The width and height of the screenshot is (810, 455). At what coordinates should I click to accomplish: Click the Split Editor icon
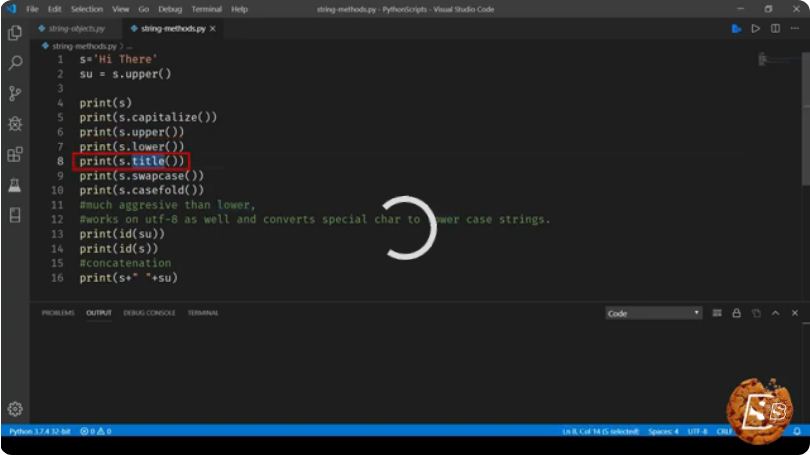(x=775, y=28)
